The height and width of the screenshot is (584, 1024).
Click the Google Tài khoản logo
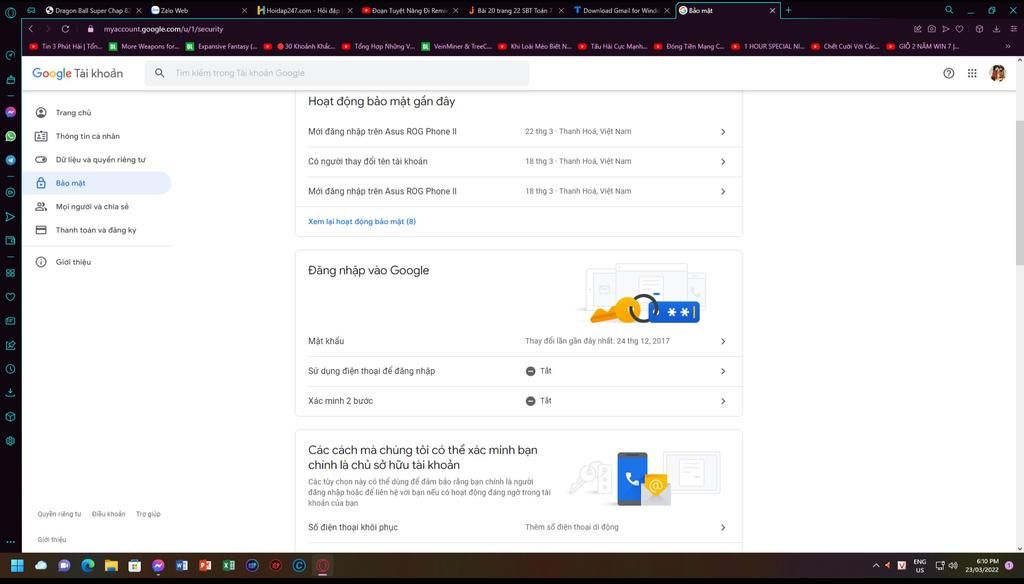77,73
